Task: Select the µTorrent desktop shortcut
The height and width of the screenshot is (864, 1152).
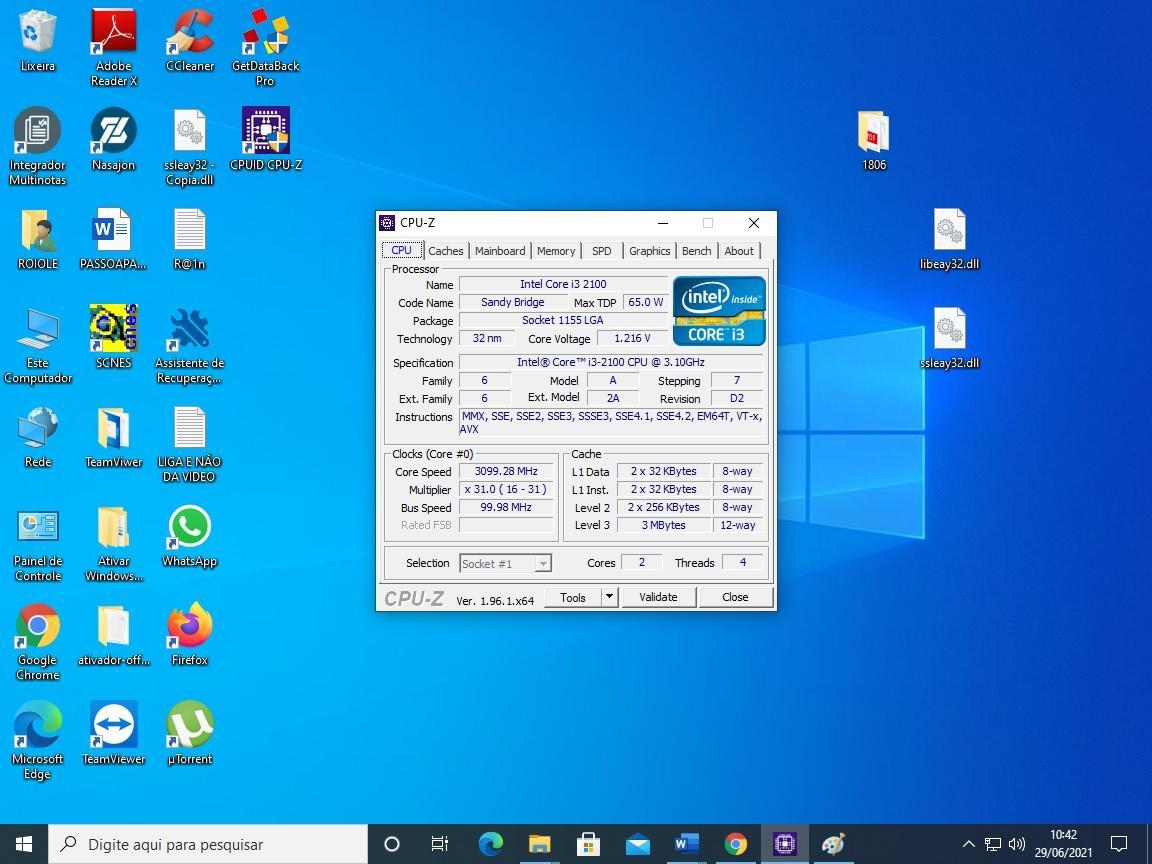Action: (190, 733)
